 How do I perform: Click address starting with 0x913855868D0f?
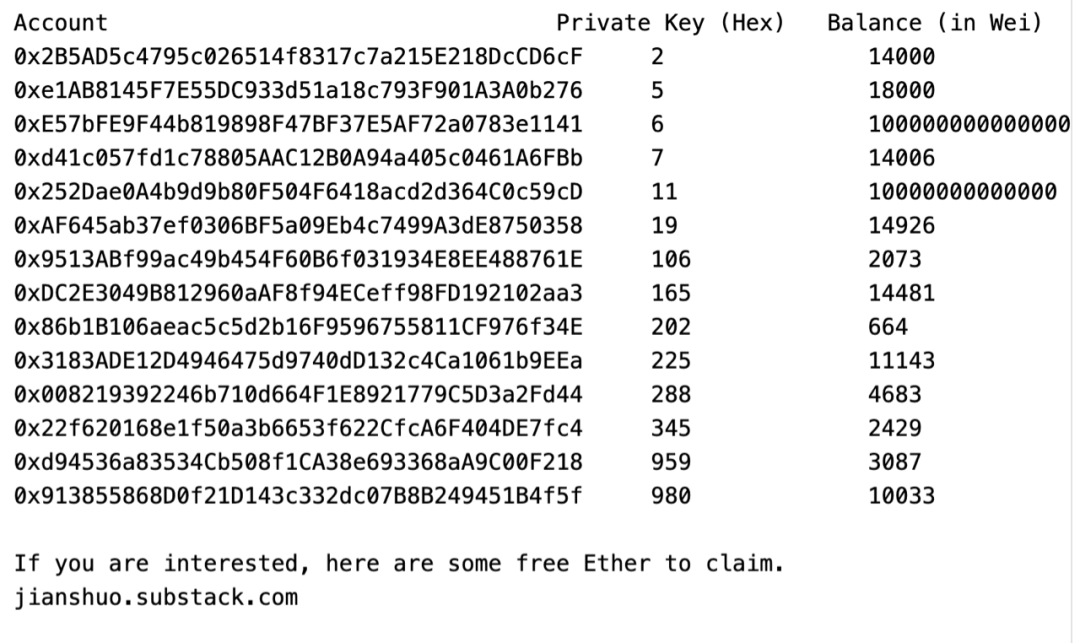pyautogui.click(x=298, y=496)
